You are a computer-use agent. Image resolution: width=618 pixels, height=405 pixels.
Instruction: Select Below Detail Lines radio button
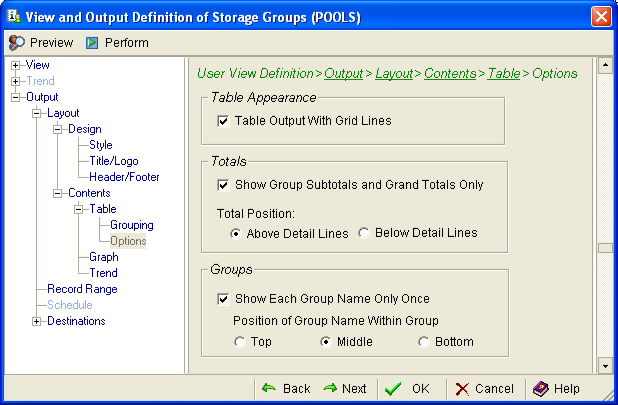(x=364, y=233)
